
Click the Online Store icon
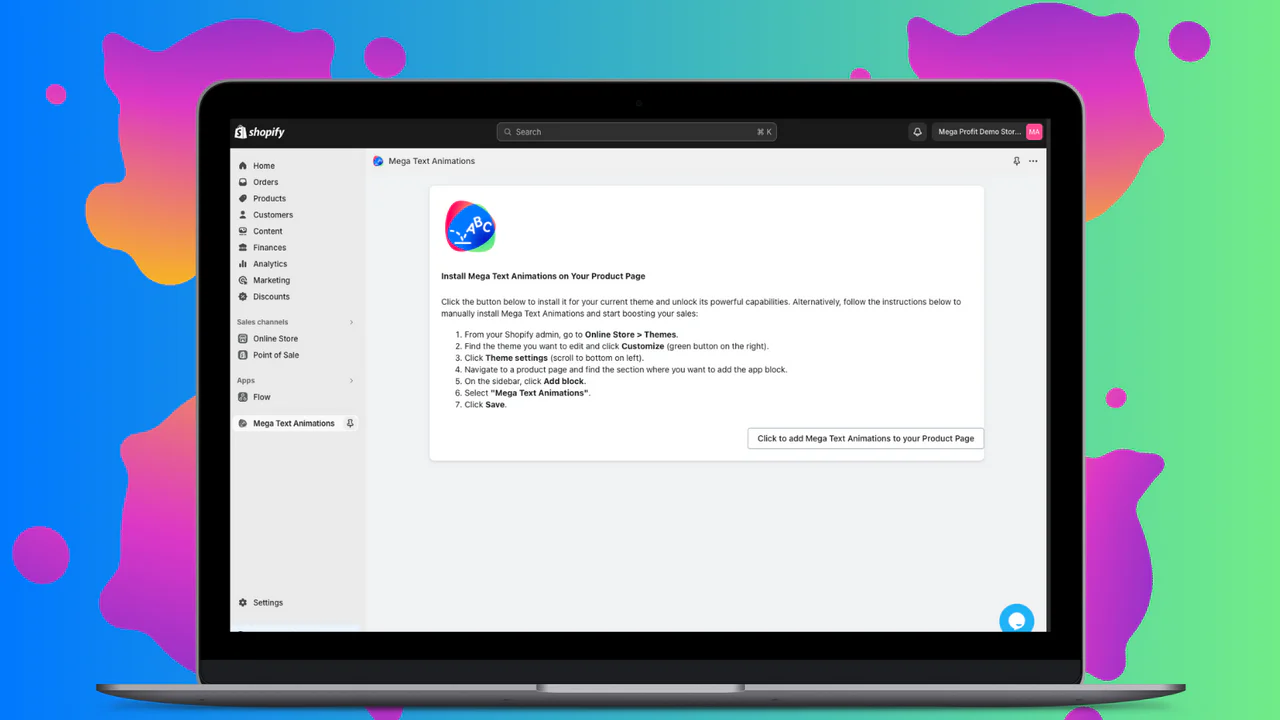243,339
